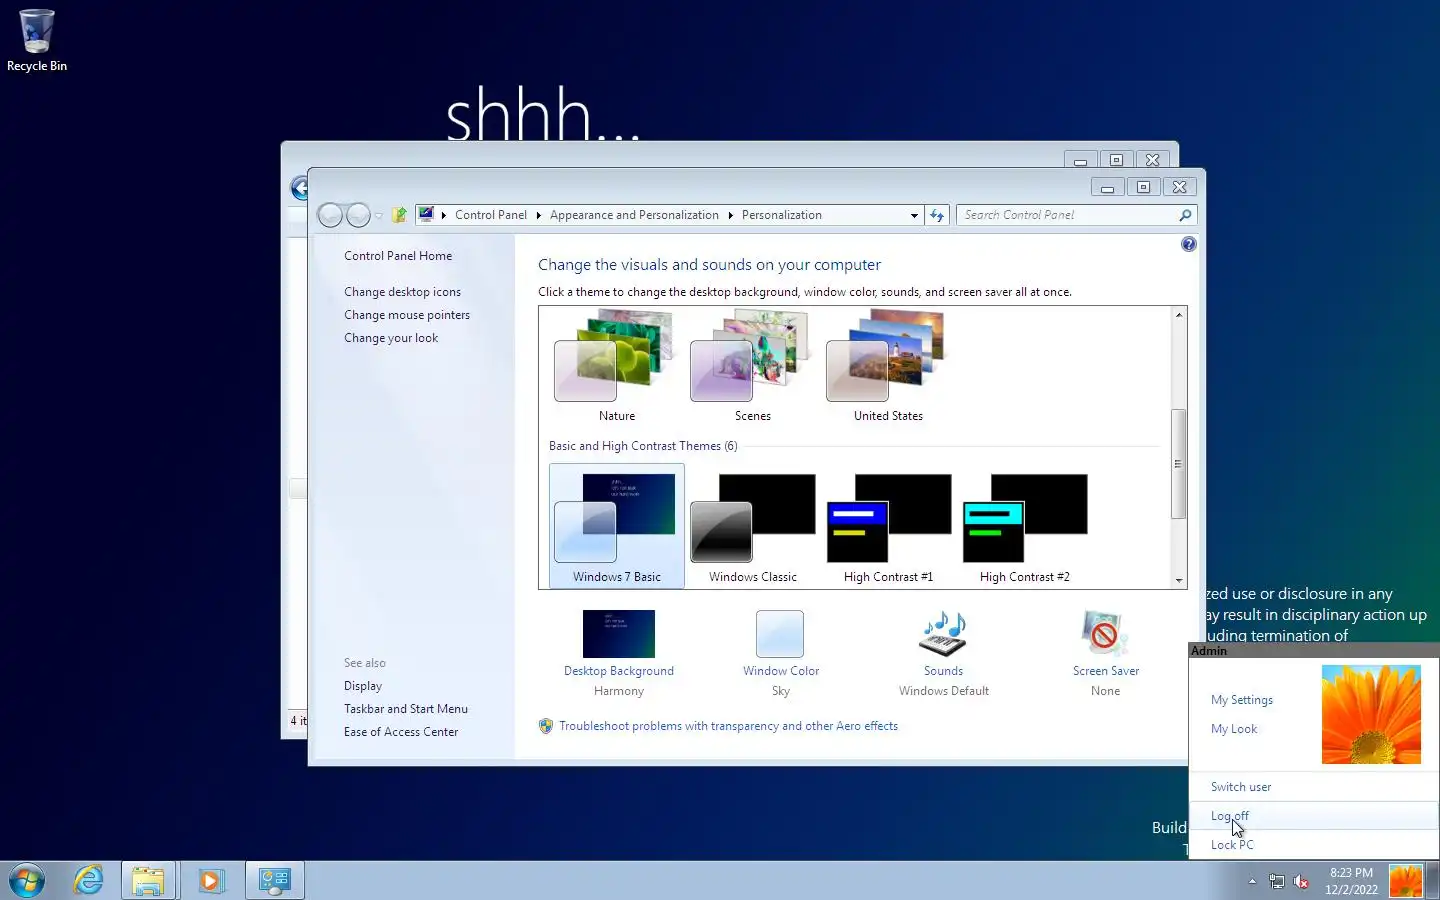Open Change your look link

[391, 338]
